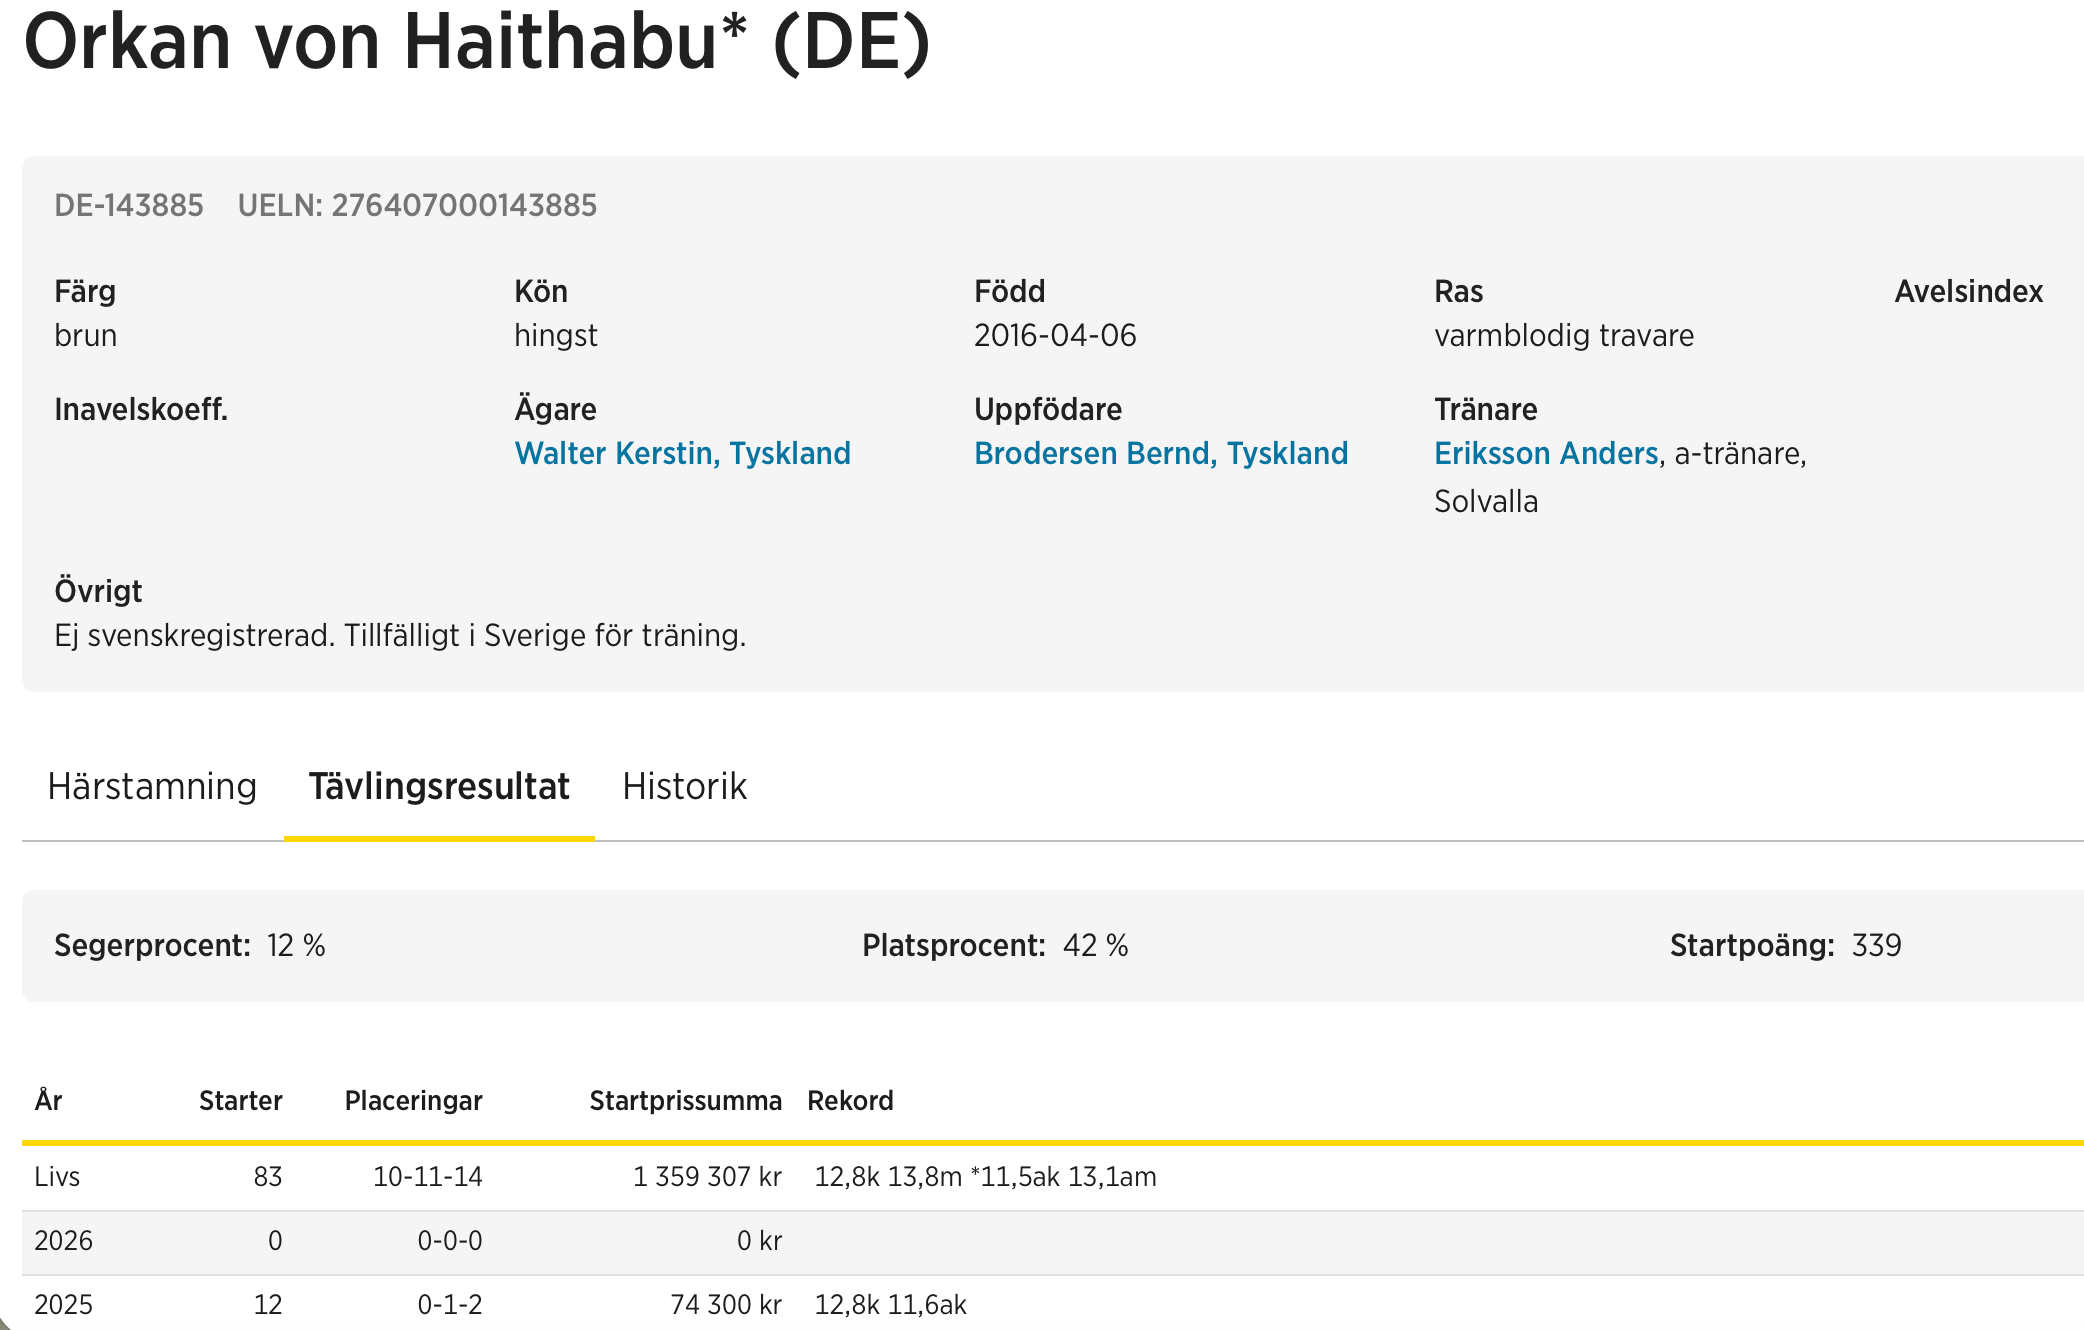Click the År column header
This screenshot has width=2084, height=1330.
48,1101
